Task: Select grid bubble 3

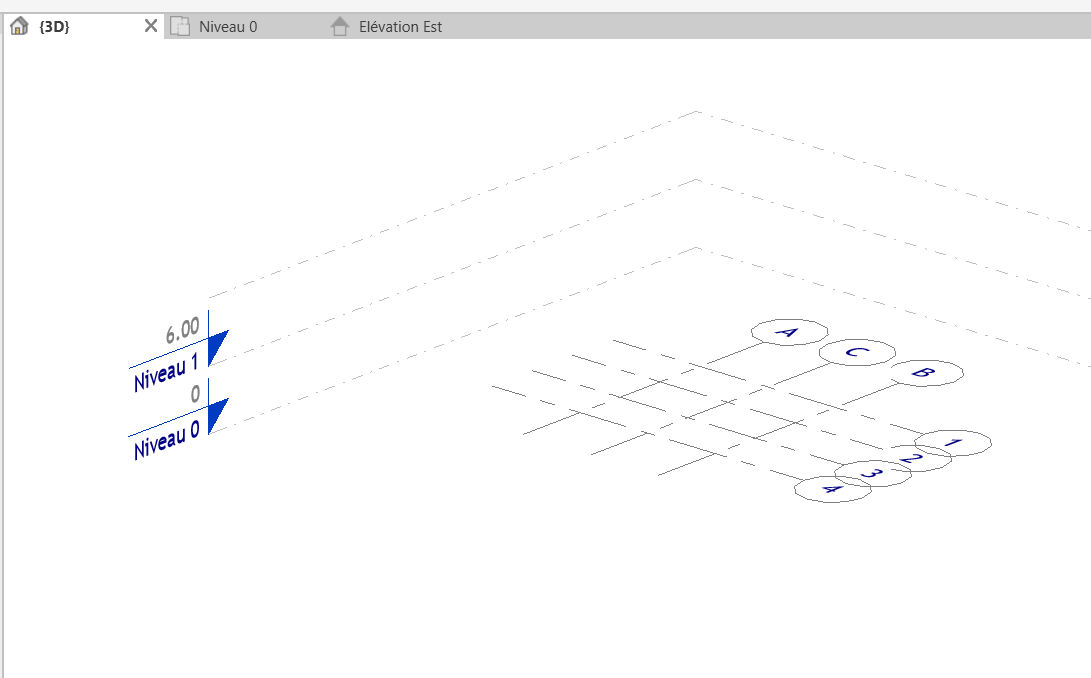Action: click(873, 473)
